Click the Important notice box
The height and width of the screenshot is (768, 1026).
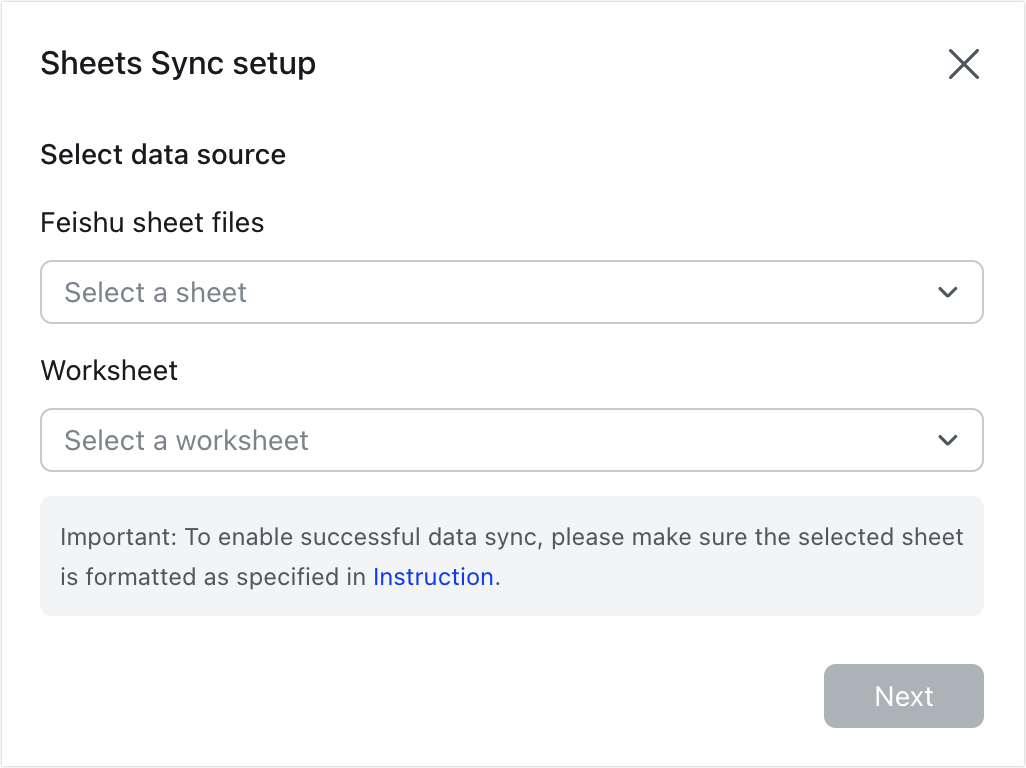[512, 556]
